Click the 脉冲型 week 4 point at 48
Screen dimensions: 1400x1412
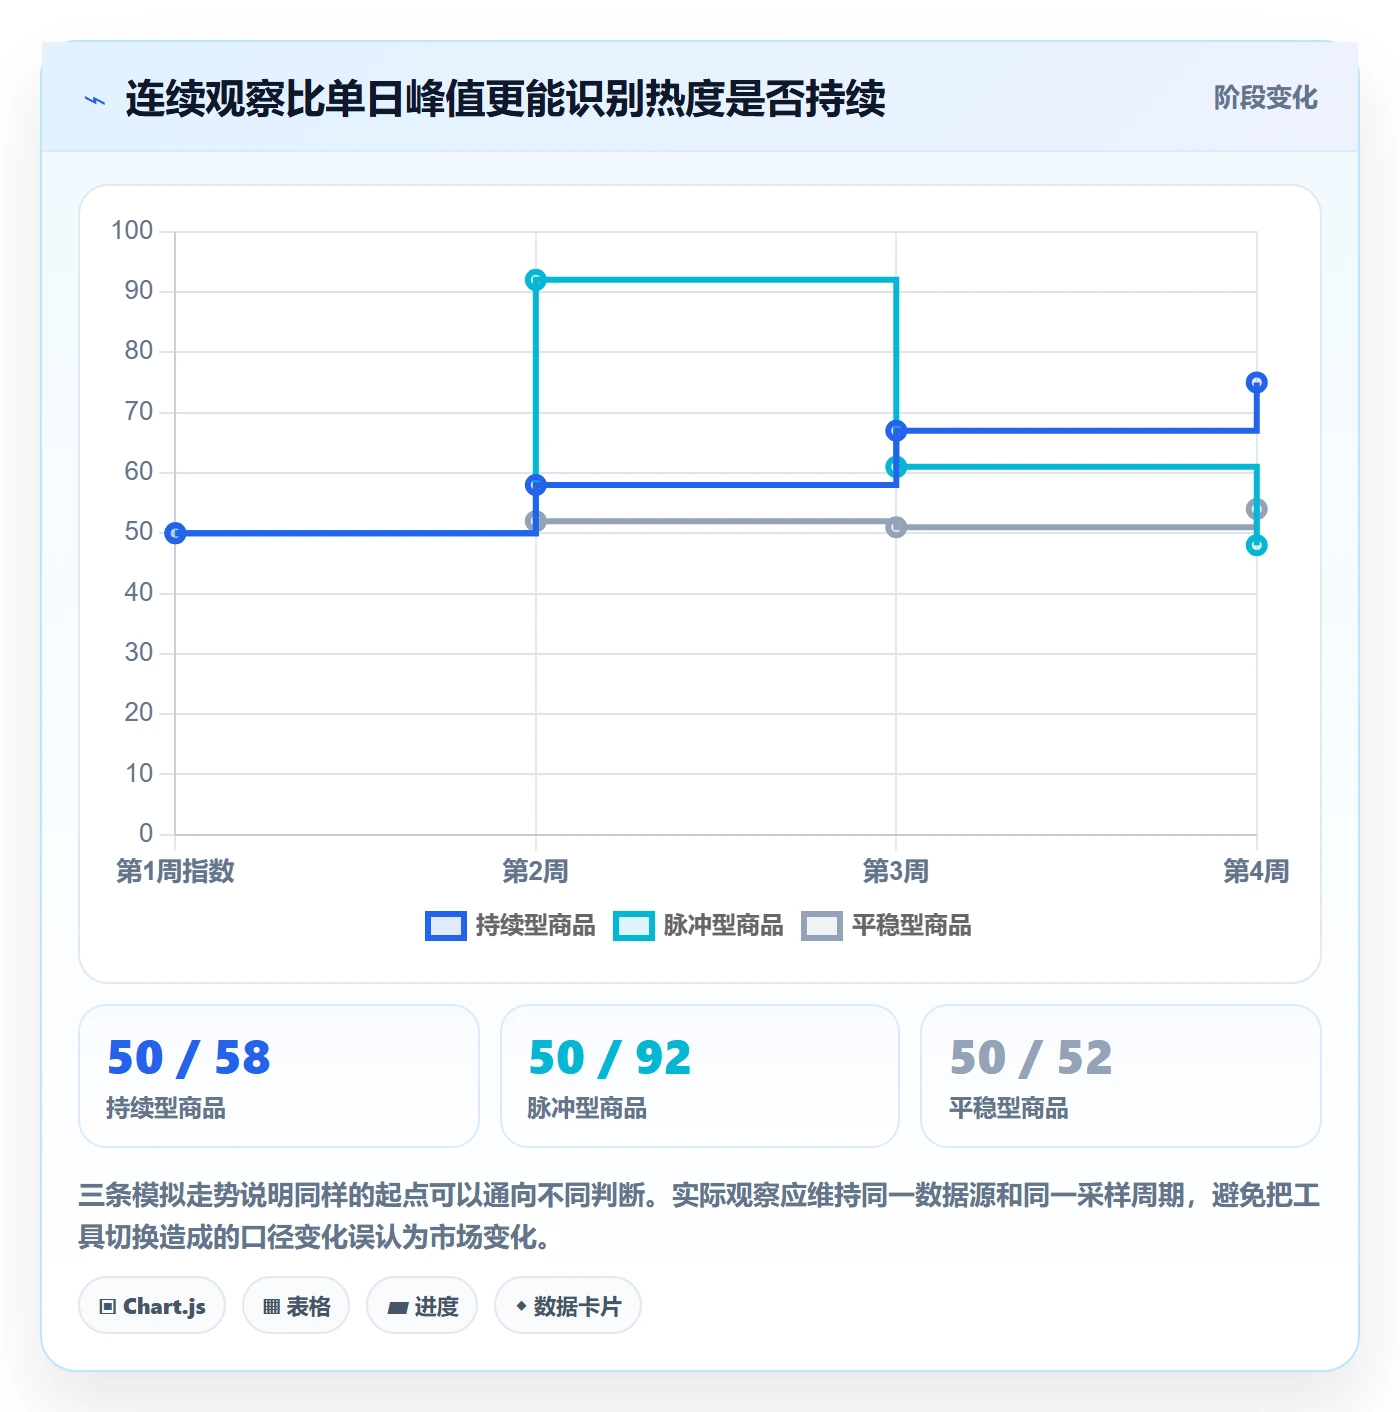point(1257,545)
